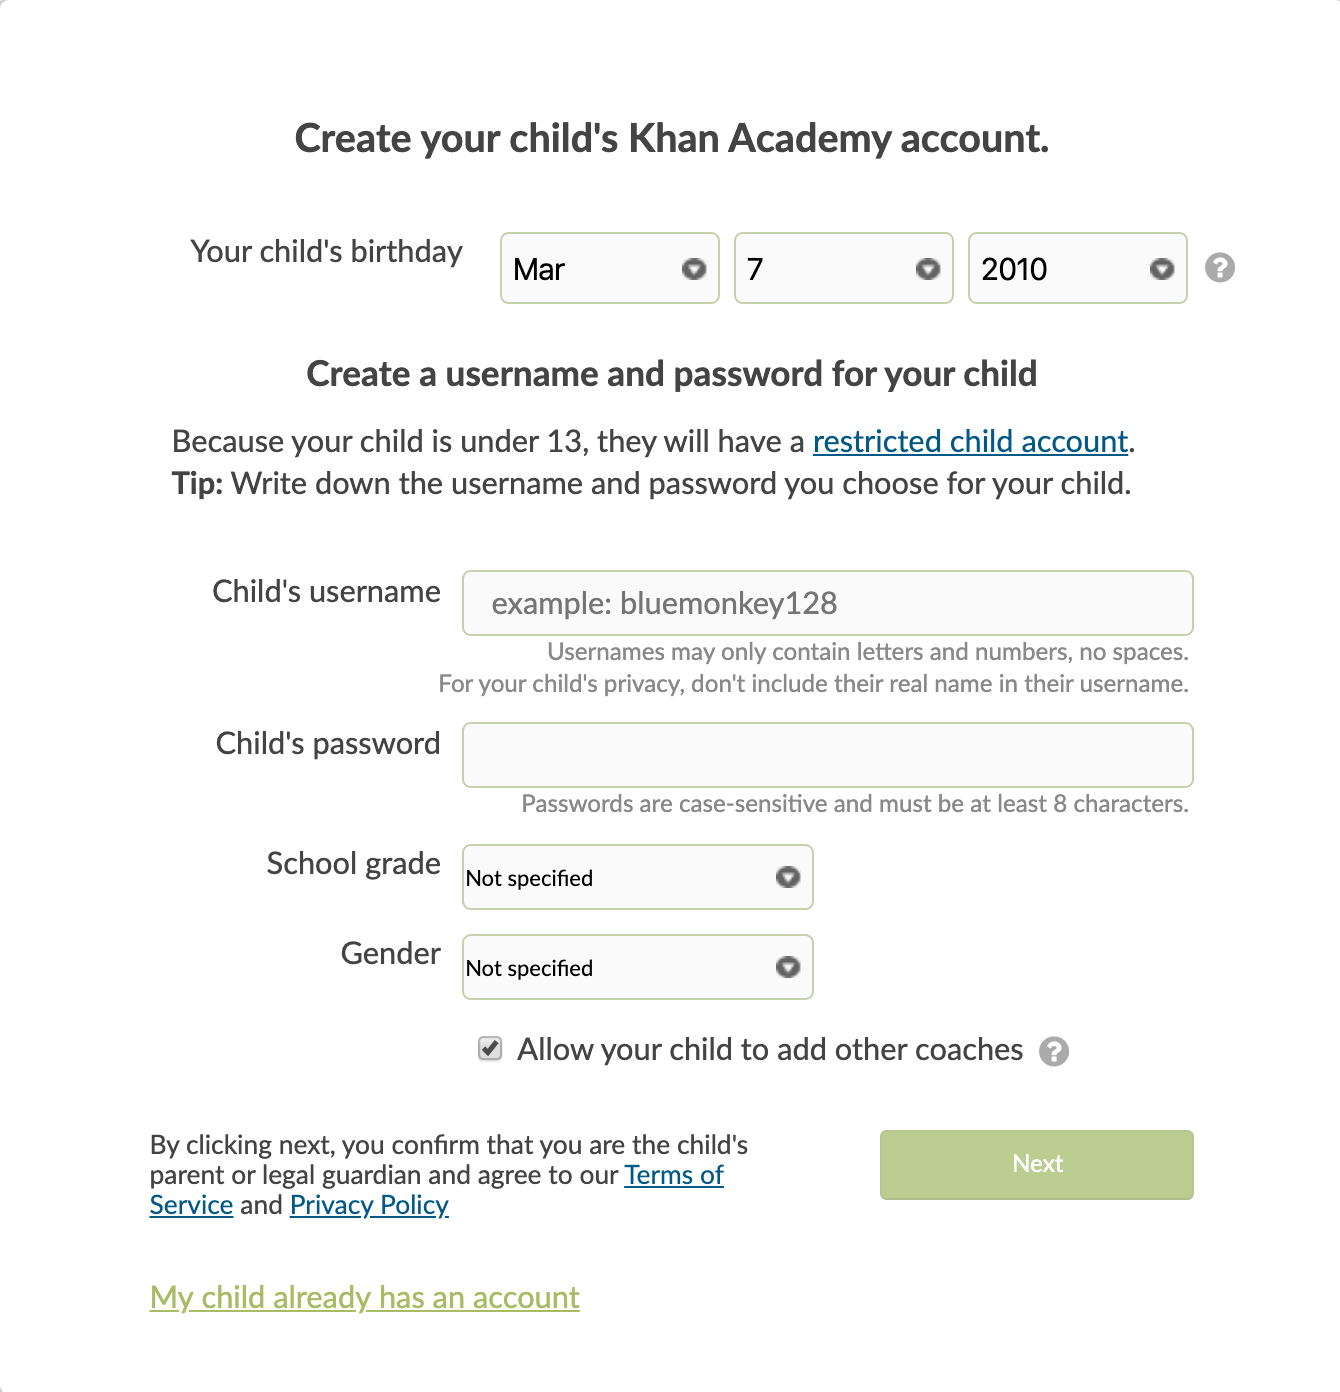The image size is (1340, 1392).
Task: Open the birth month dropdown showing Mar
Action: (x=610, y=268)
